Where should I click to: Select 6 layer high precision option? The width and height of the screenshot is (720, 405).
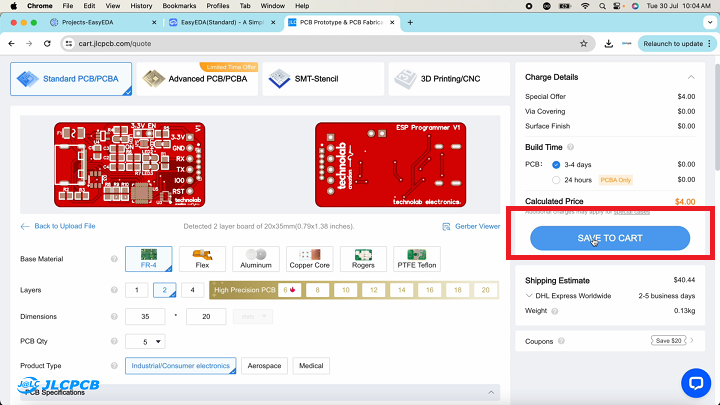coord(289,290)
